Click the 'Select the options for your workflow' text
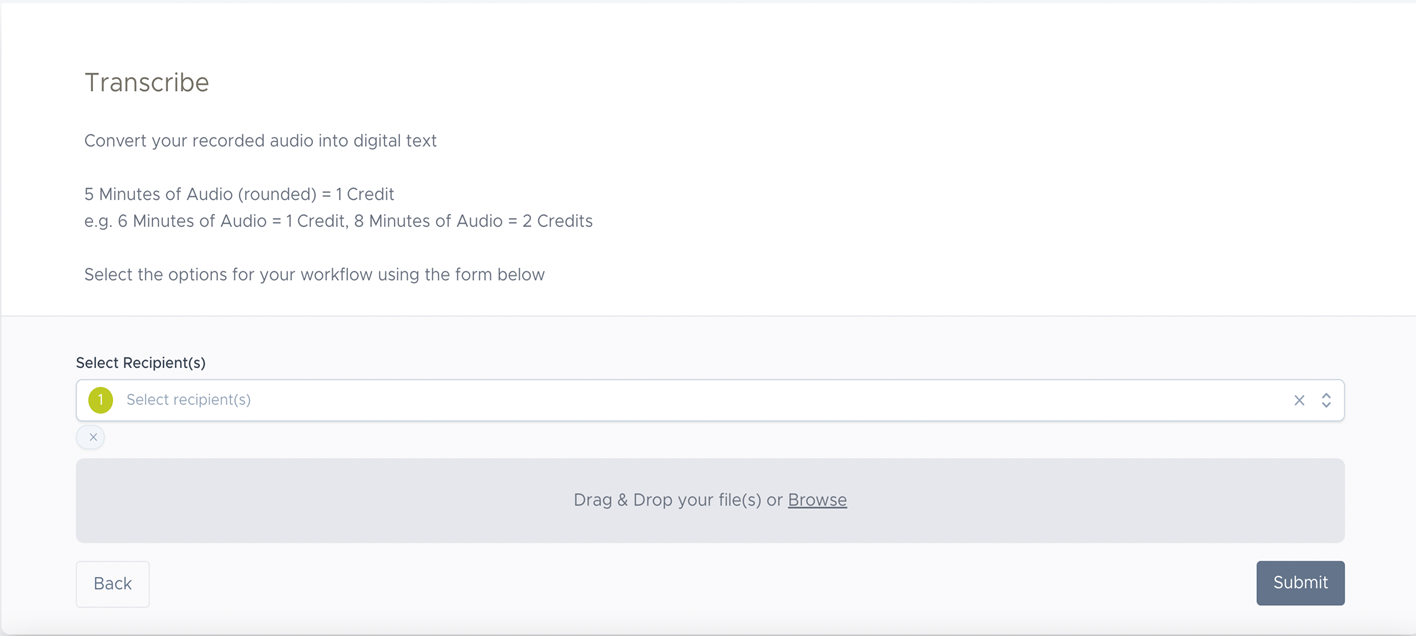1416x636 pixels. (314, 275)
